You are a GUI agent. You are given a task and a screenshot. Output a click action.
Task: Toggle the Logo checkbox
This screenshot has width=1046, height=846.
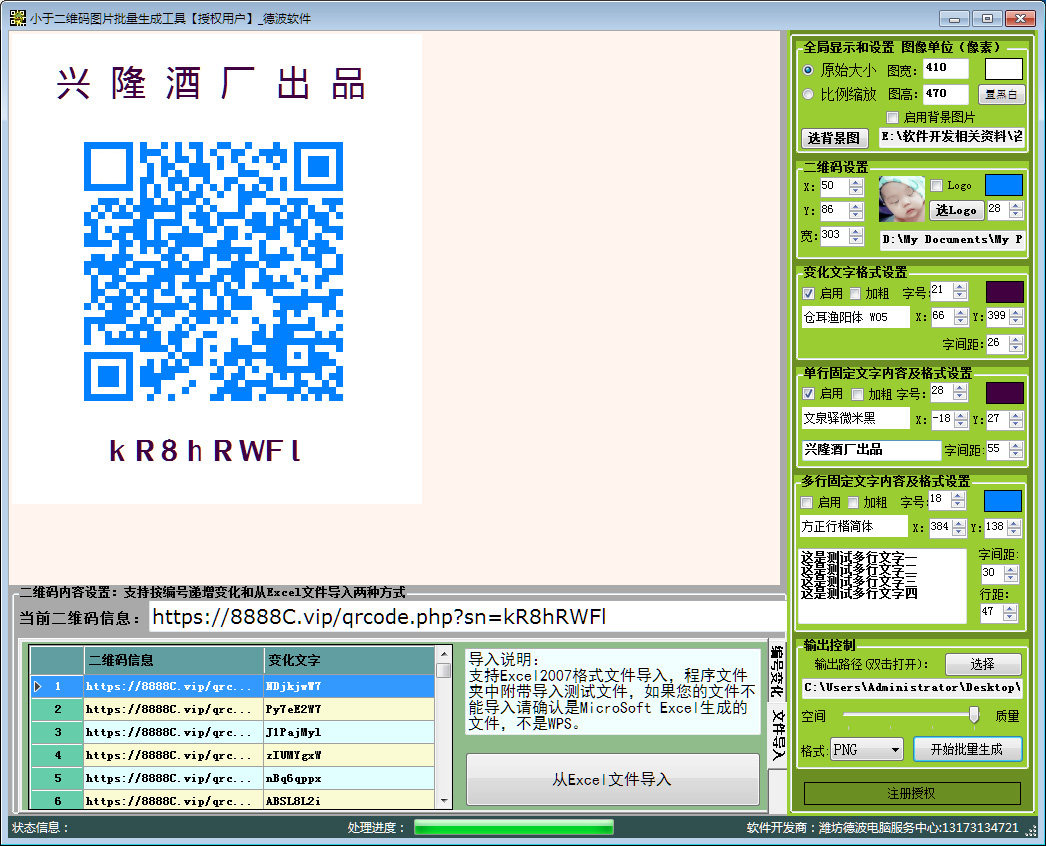click(937, 185)
